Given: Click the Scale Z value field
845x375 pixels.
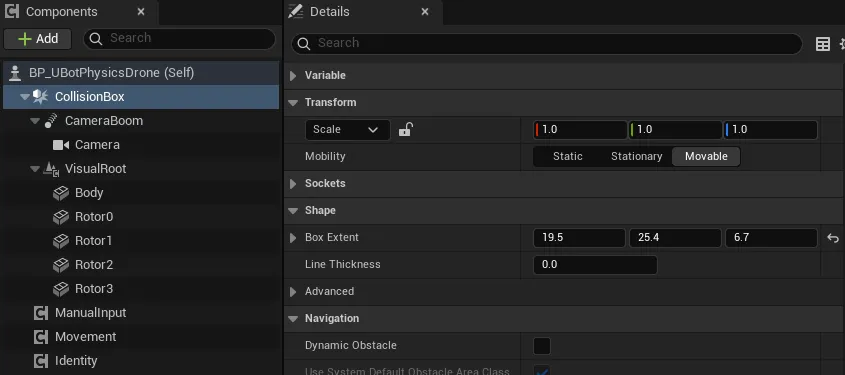Looking at the screenshot, I should click(771, 130).
